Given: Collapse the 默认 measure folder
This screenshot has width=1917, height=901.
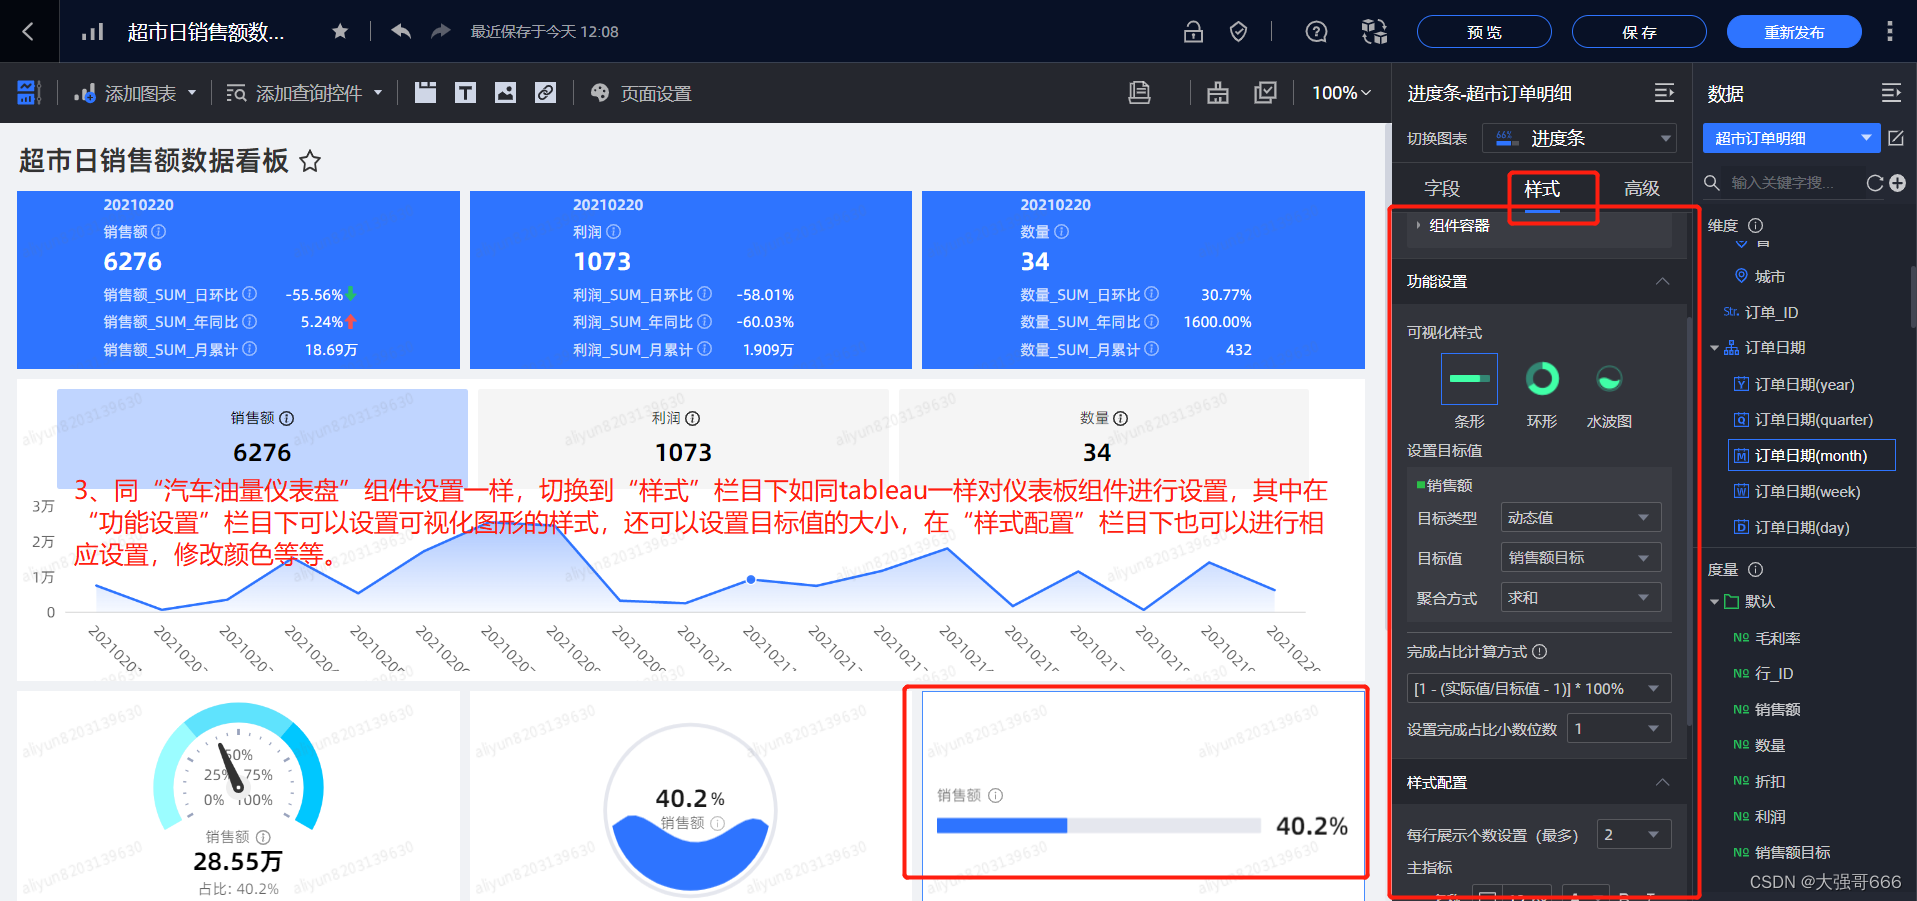Looking at the screenshot, I should (x=1714, y=602).
